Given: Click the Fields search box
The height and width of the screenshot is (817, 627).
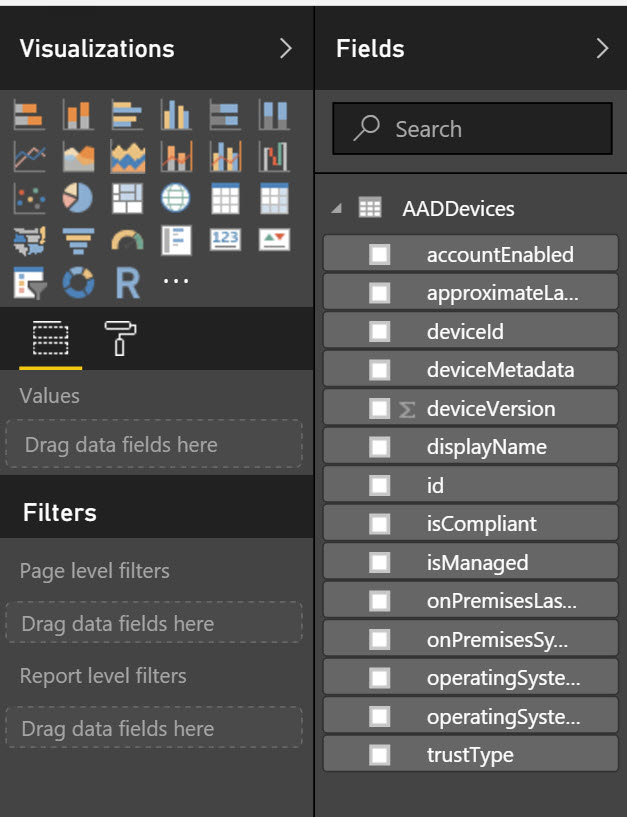Looking at the screenshot, I should (x=472, y=129).
